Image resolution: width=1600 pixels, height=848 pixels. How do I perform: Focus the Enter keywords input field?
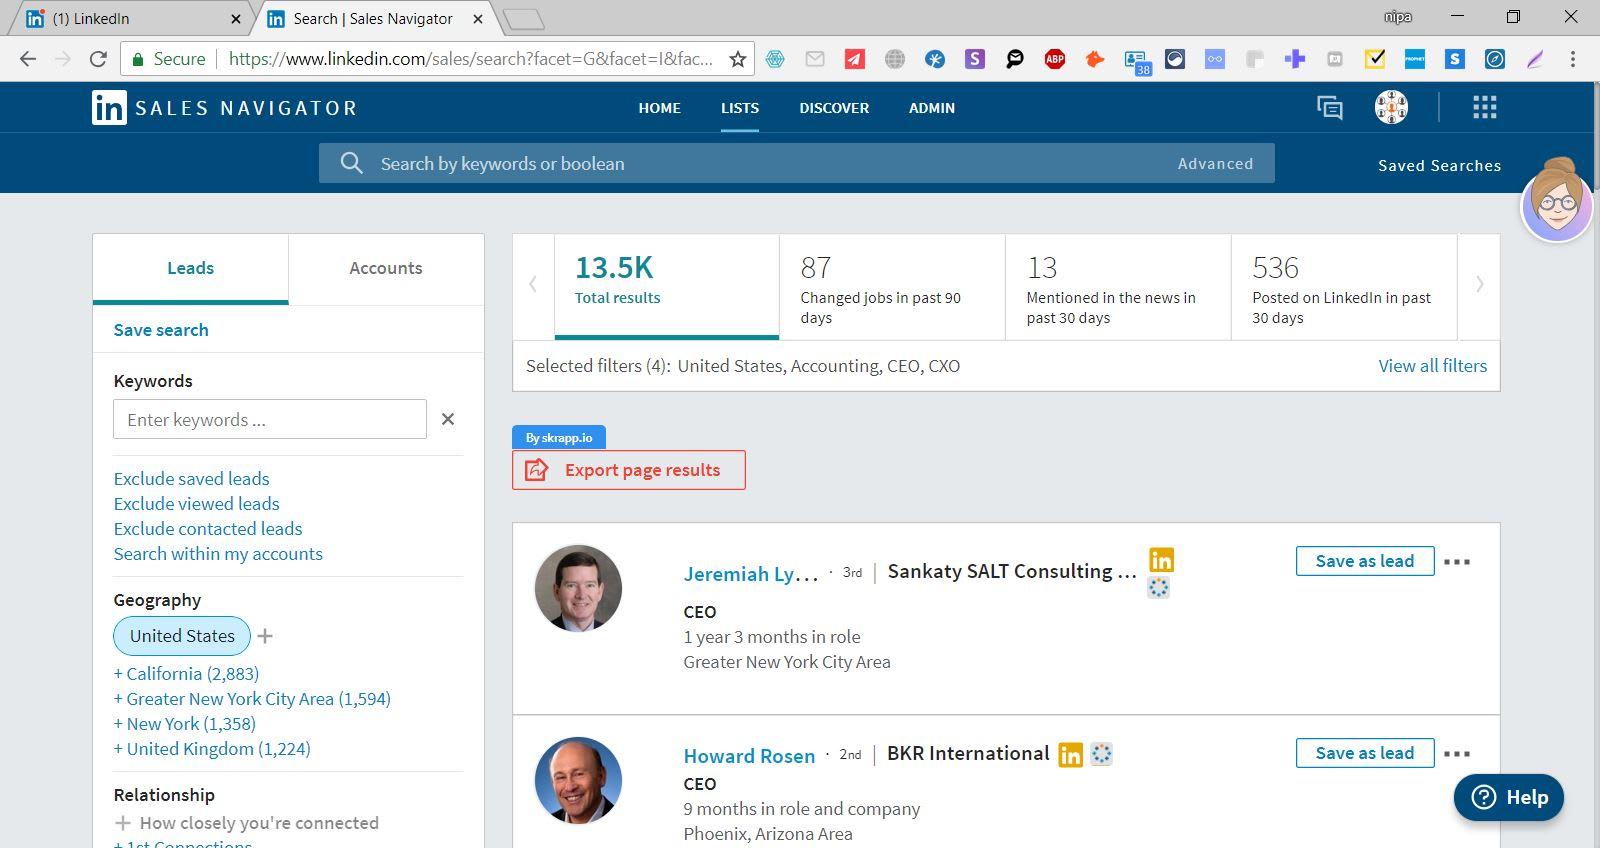point(270,419)
